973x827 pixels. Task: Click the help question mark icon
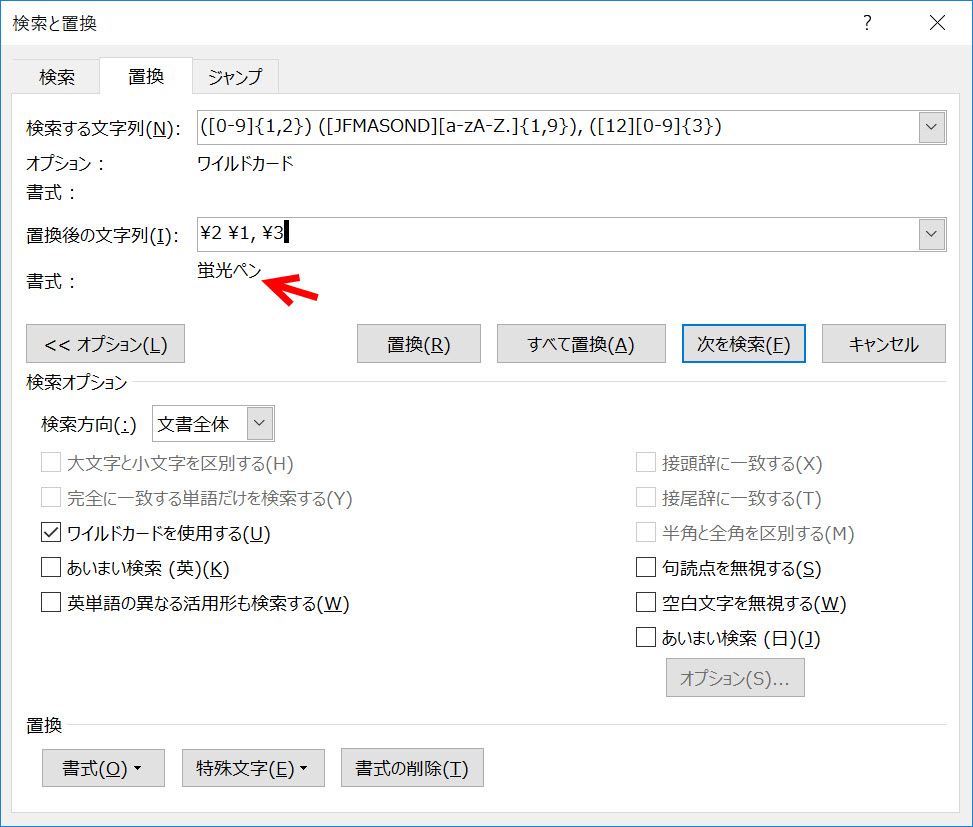click(867, 23)
